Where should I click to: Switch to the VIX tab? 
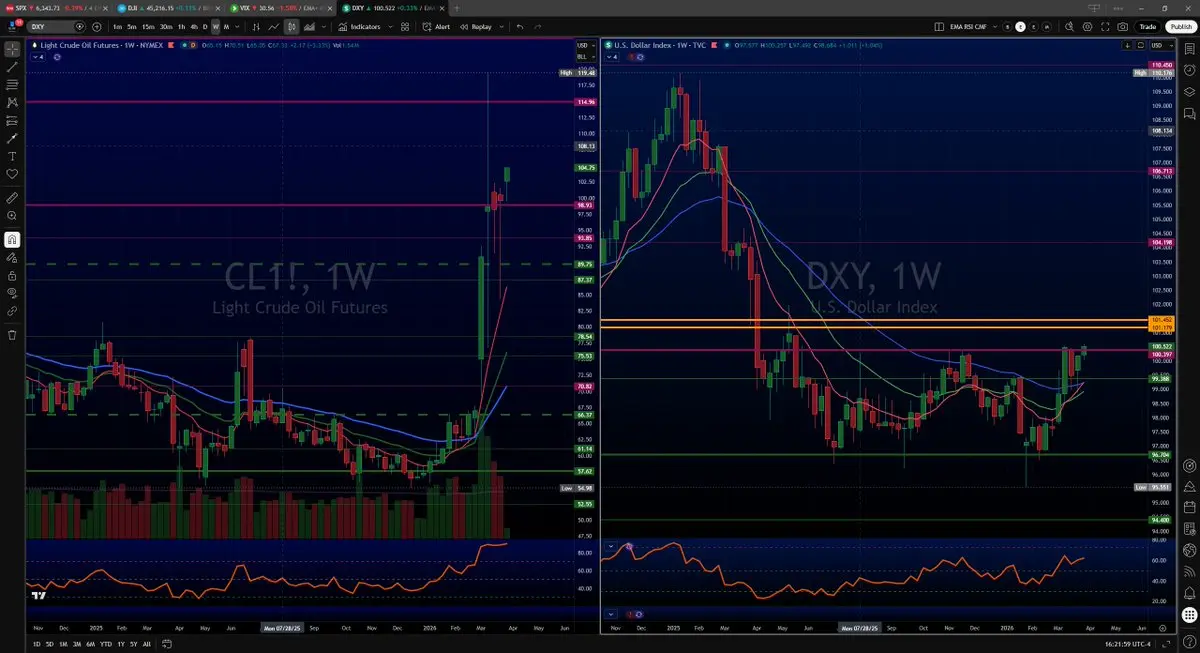[x=283, y=7]
